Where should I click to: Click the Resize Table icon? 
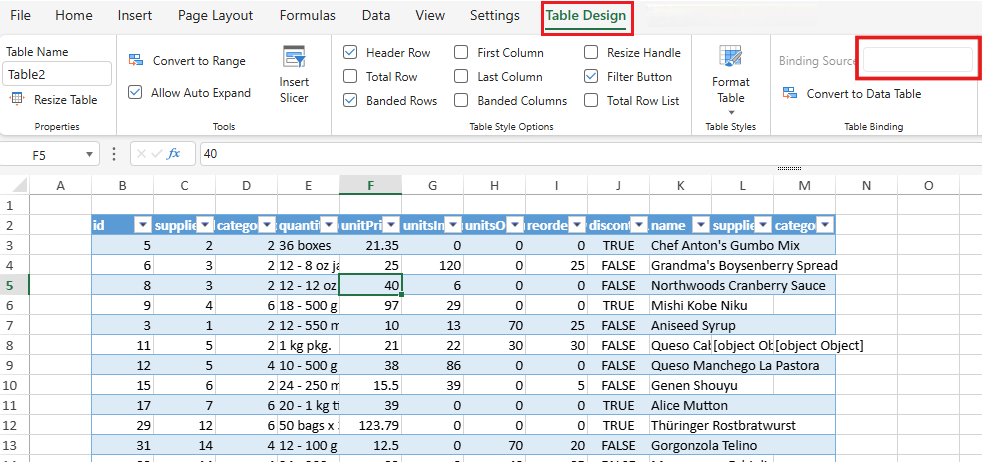[18, 99]
